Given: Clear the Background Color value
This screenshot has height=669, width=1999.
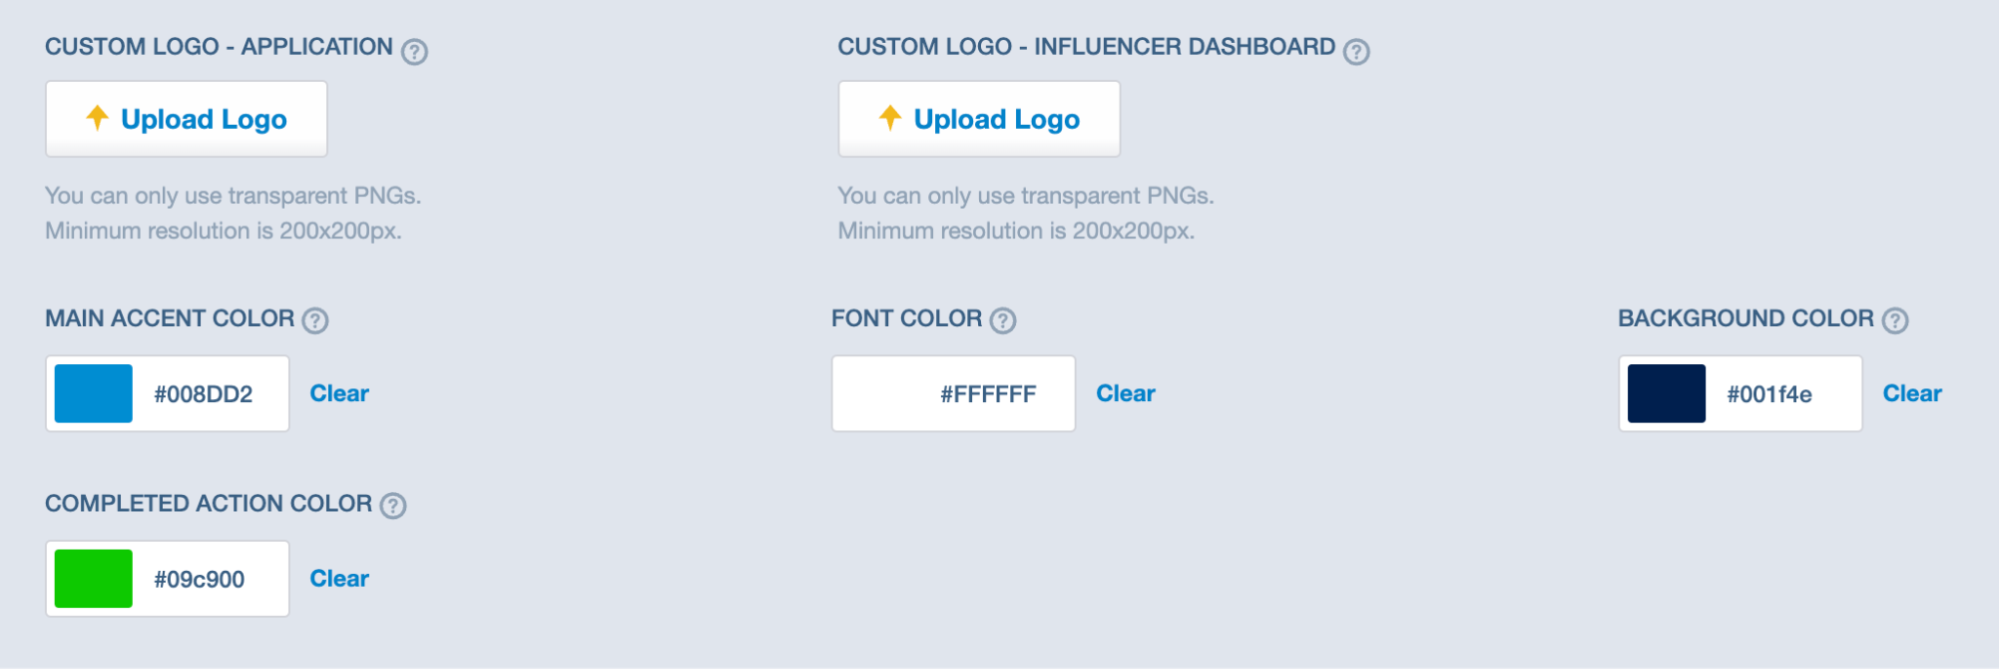Looking at the screenshot, I should point(1912,393).
